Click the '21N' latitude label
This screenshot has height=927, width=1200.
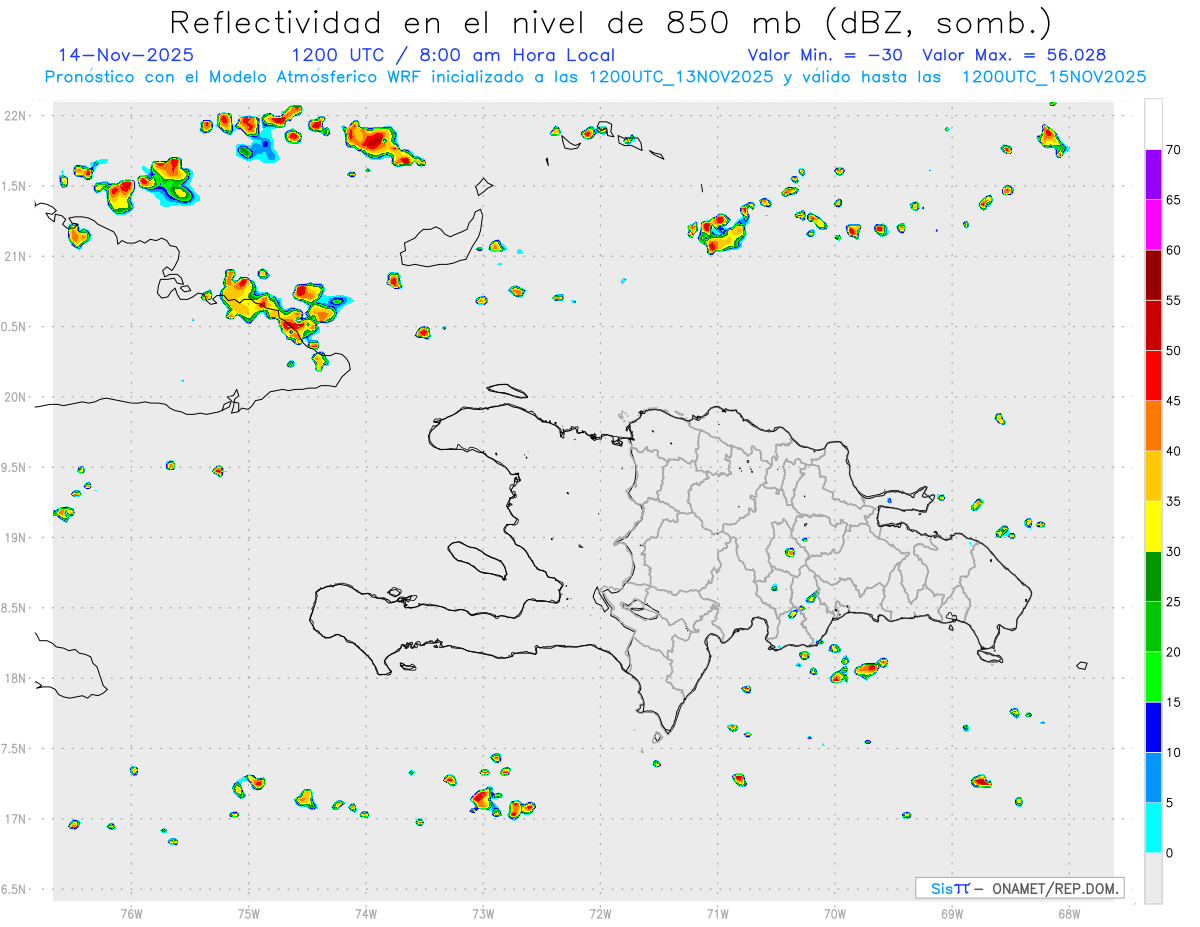click(x=16, y=256)
